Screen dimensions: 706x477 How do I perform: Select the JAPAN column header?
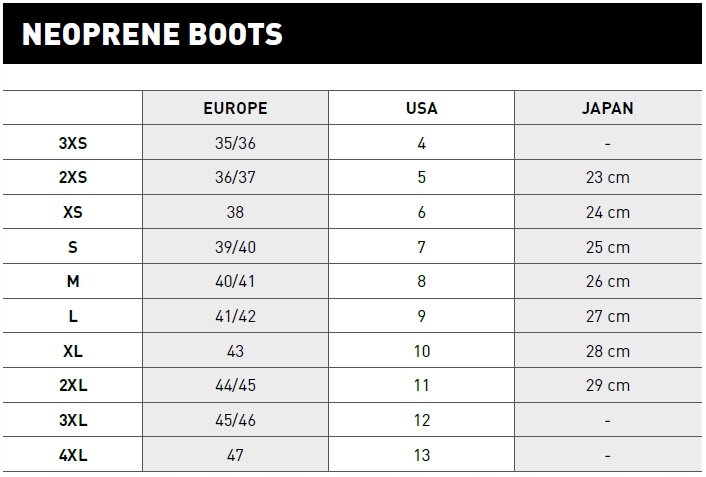point(607,108)
